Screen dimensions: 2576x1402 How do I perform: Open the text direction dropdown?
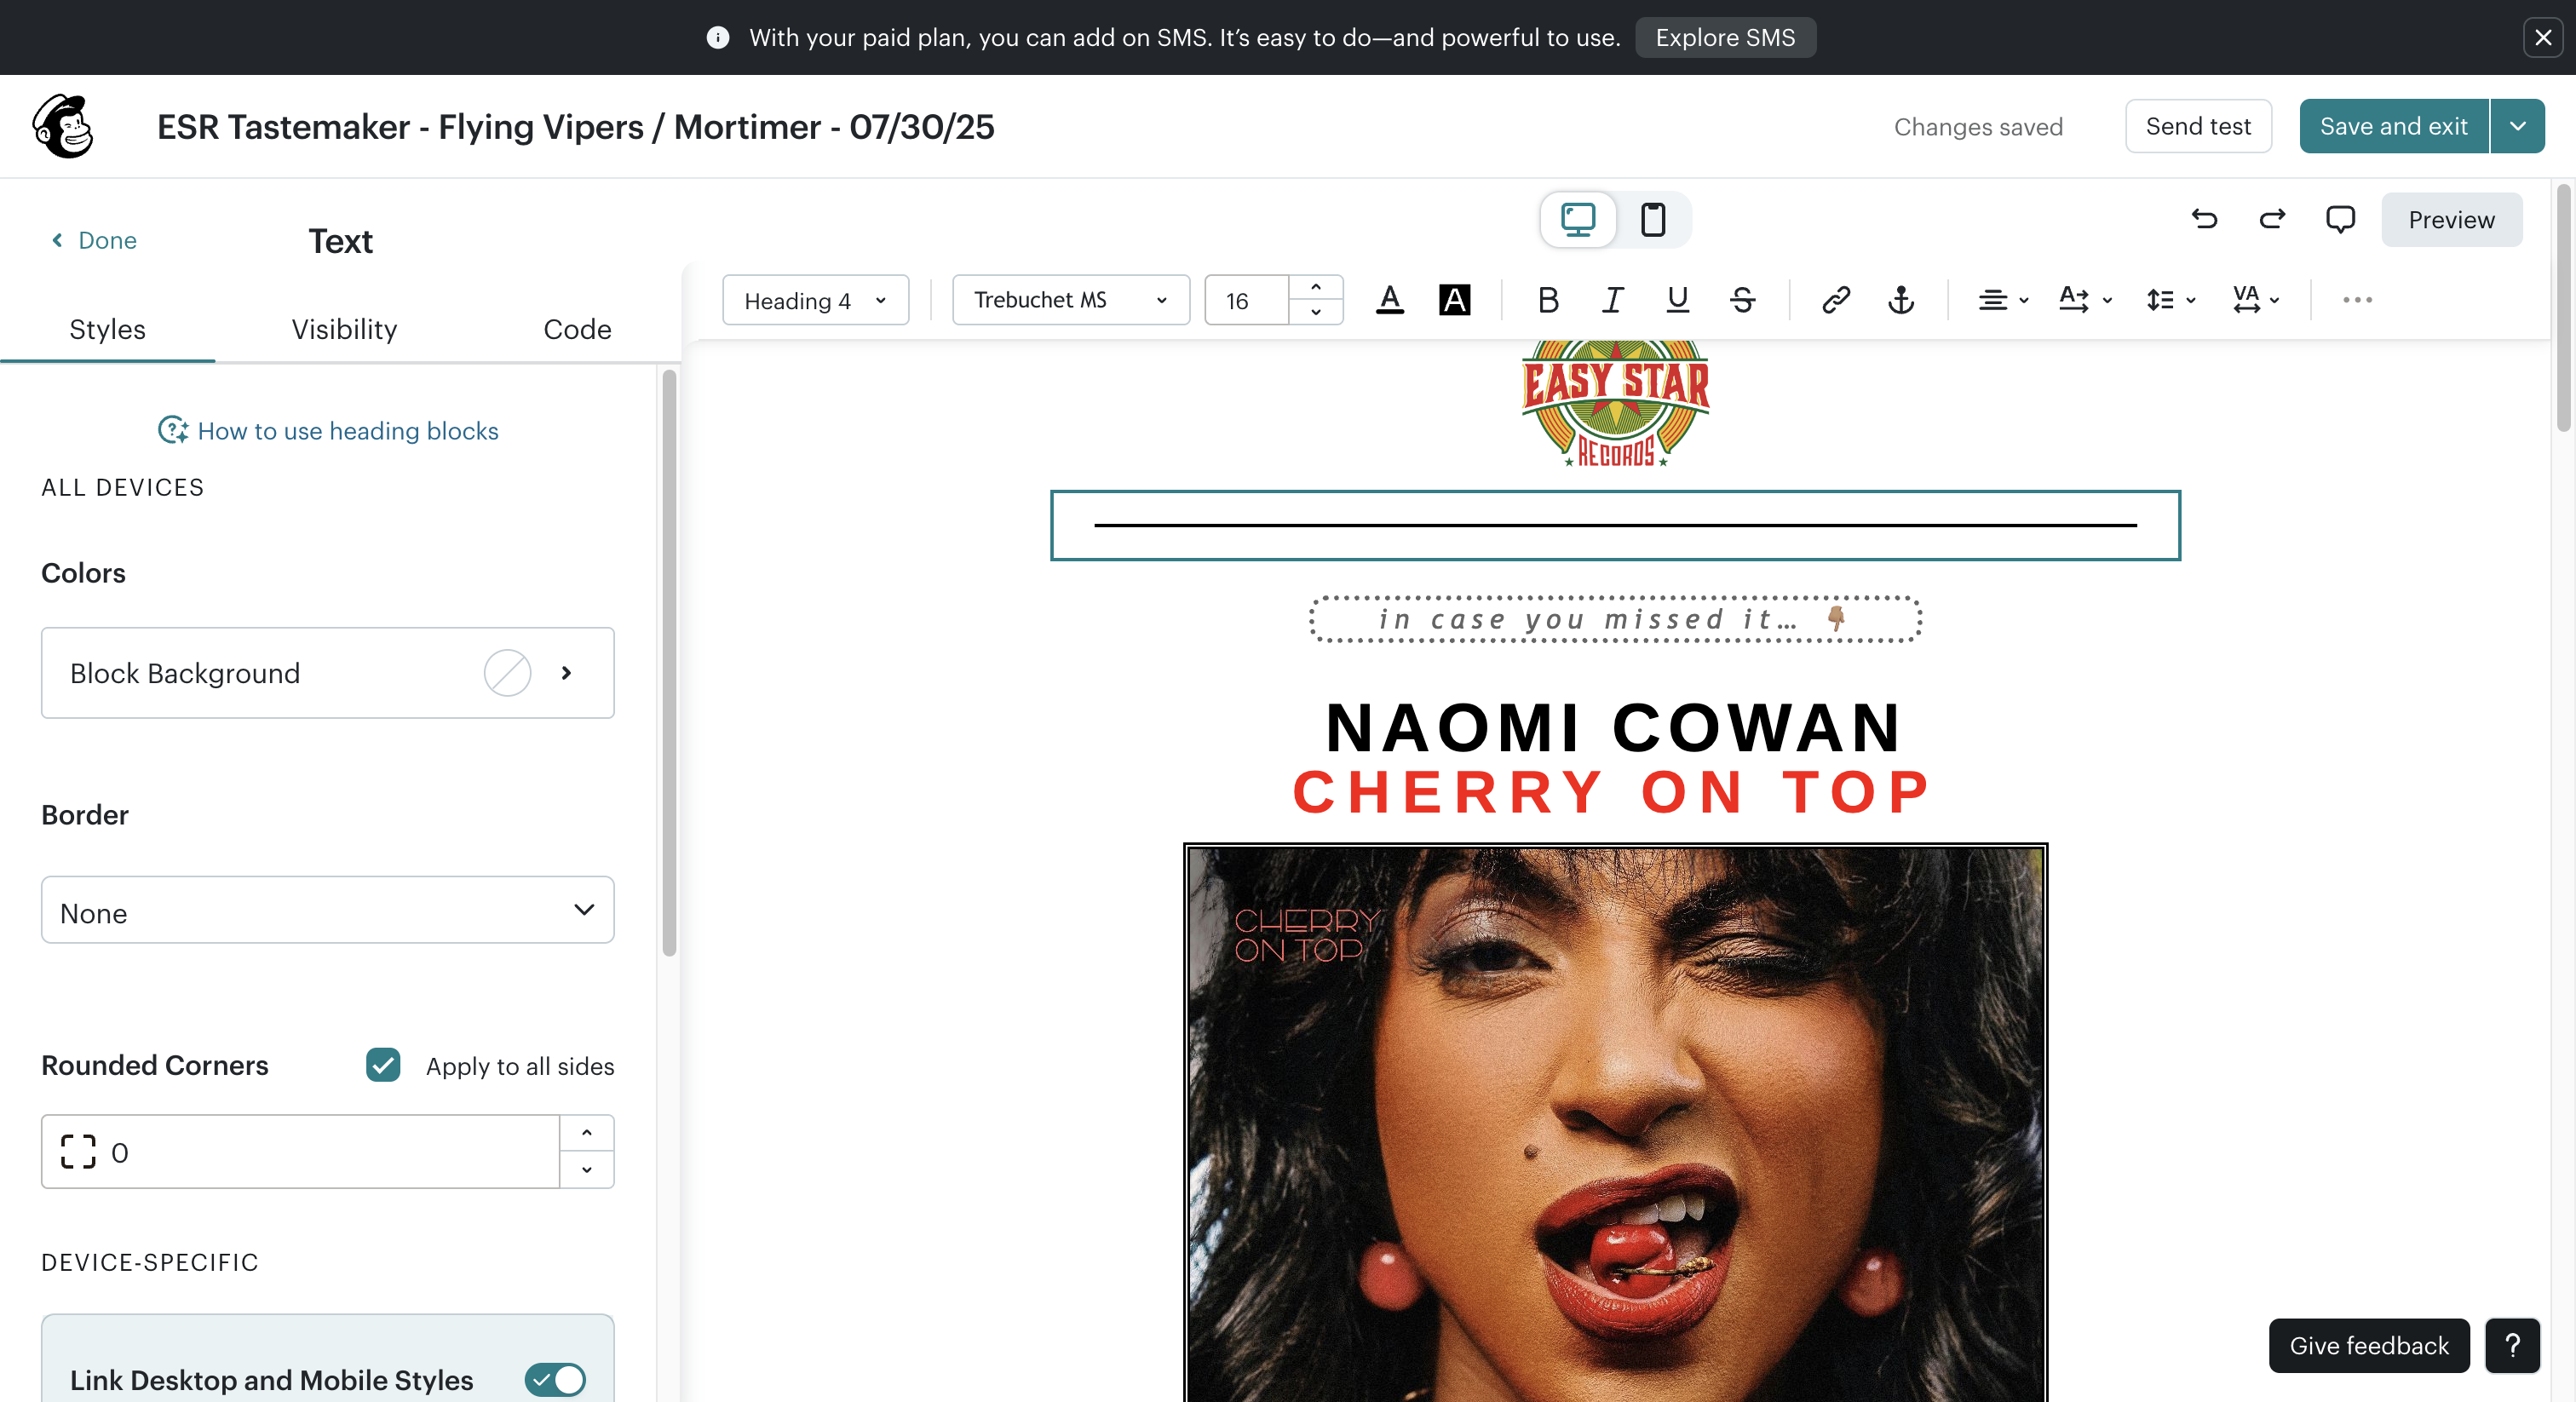pos(2085,300)
